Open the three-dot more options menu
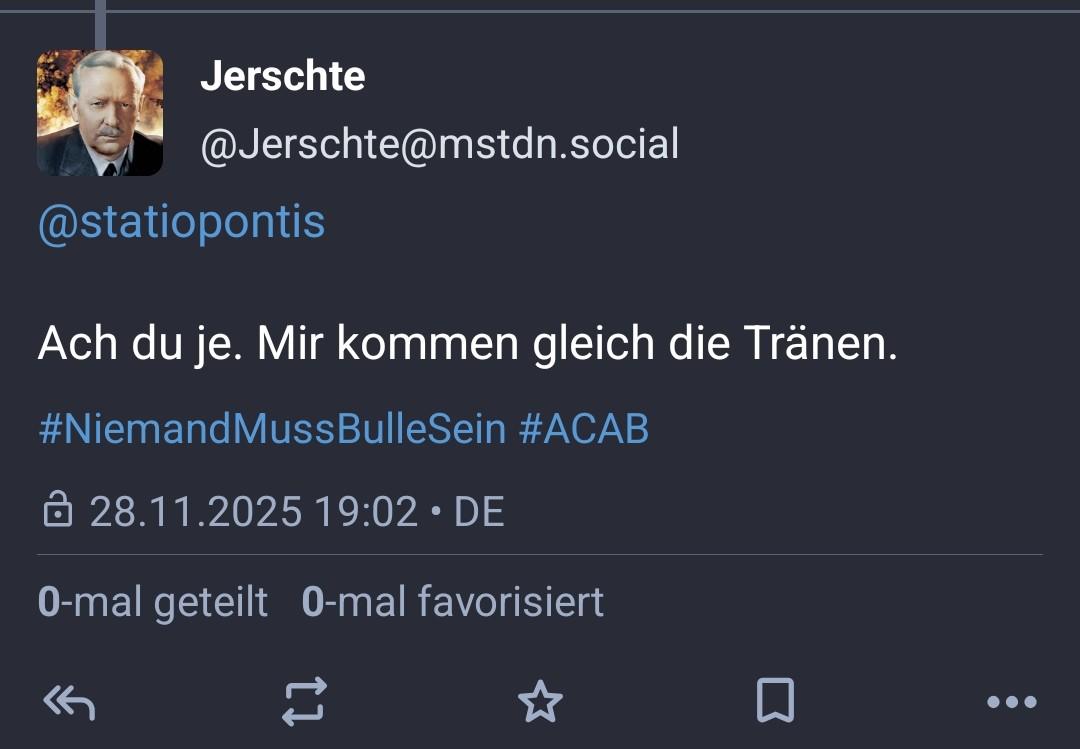The height and width of the screenshot is (749, 1080). coord(1011,702)
